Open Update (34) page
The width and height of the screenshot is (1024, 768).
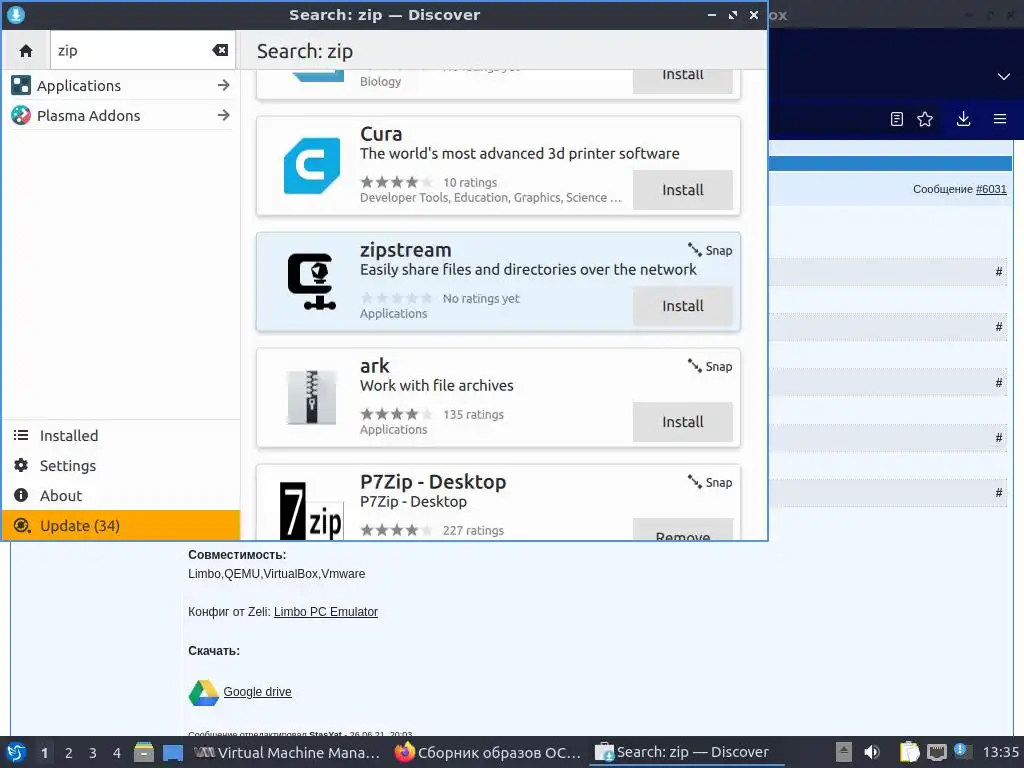[x=121, y=526]
